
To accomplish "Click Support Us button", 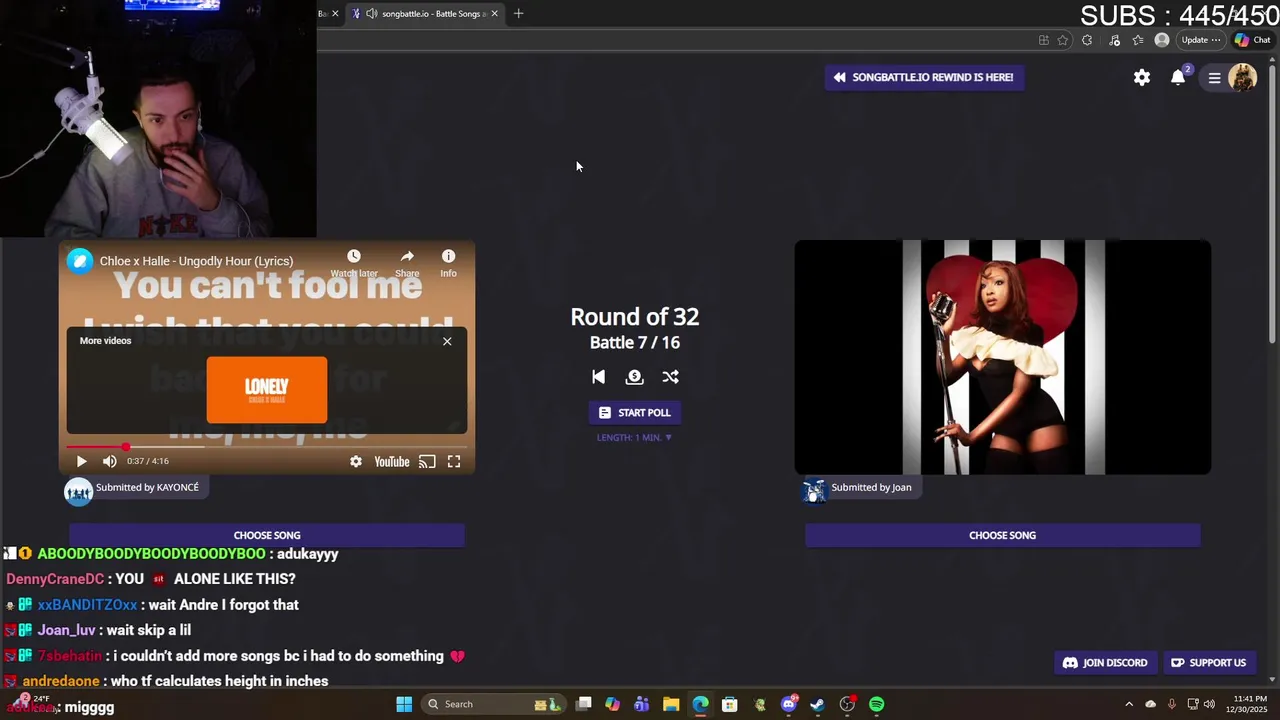I will [x=1208, y=662].
